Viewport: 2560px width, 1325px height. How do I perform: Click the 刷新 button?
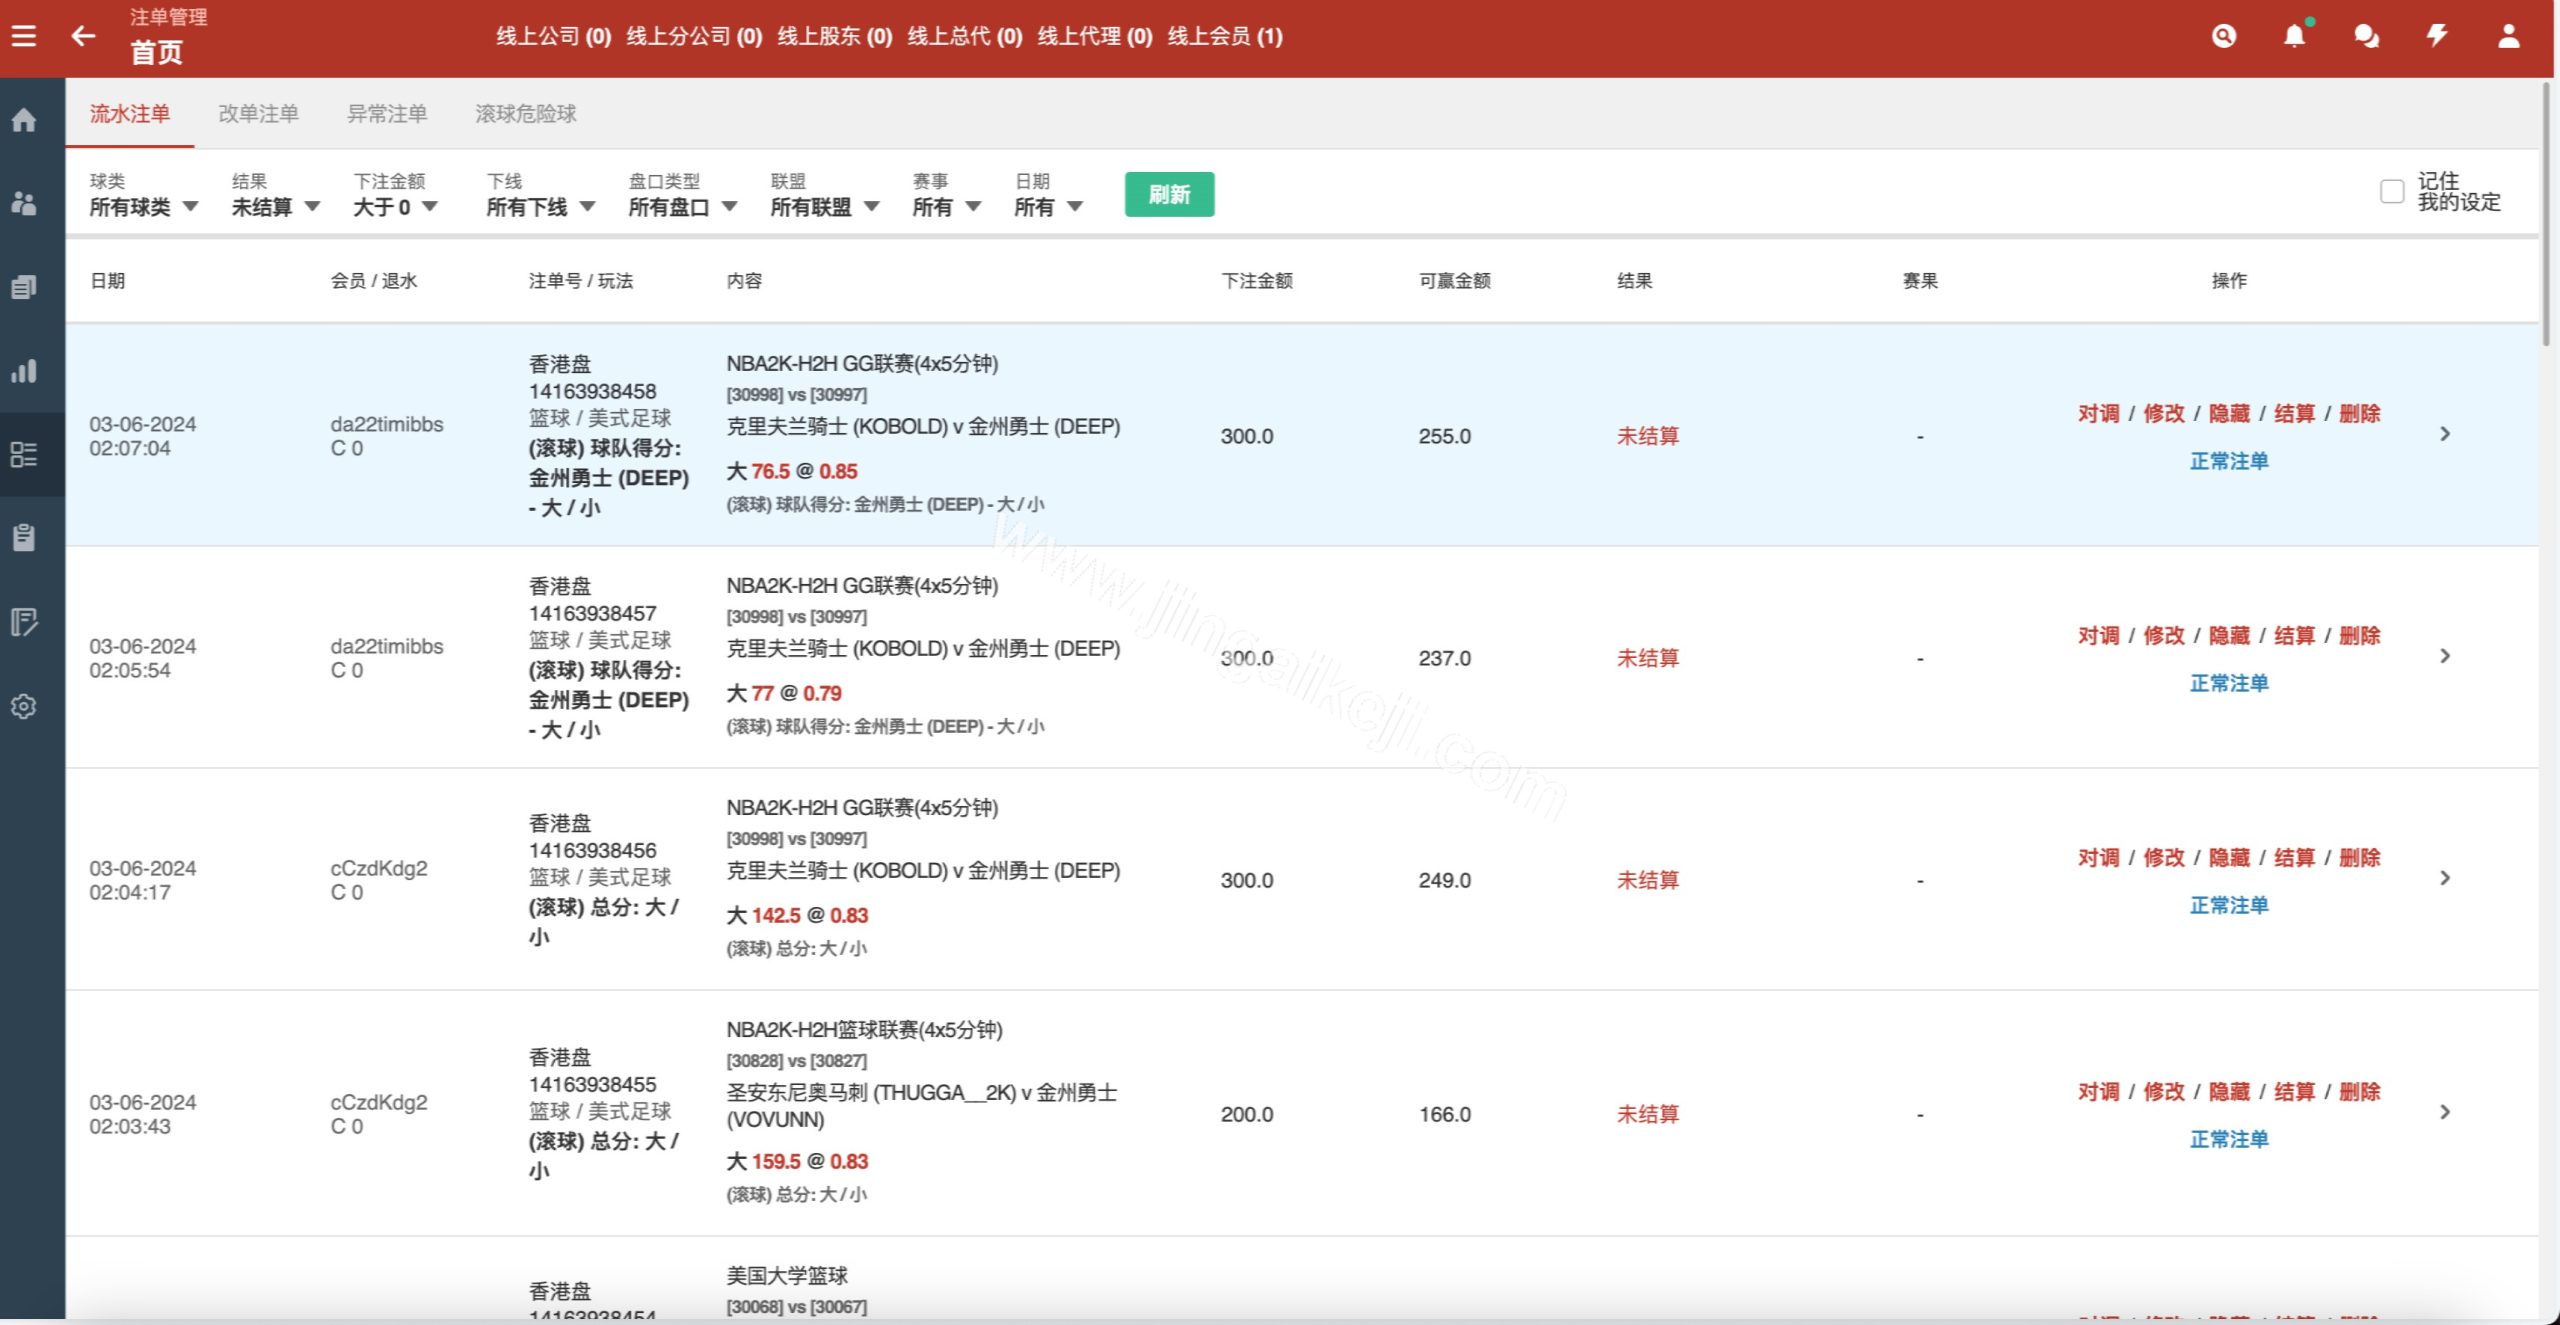tap(1169, 193)
